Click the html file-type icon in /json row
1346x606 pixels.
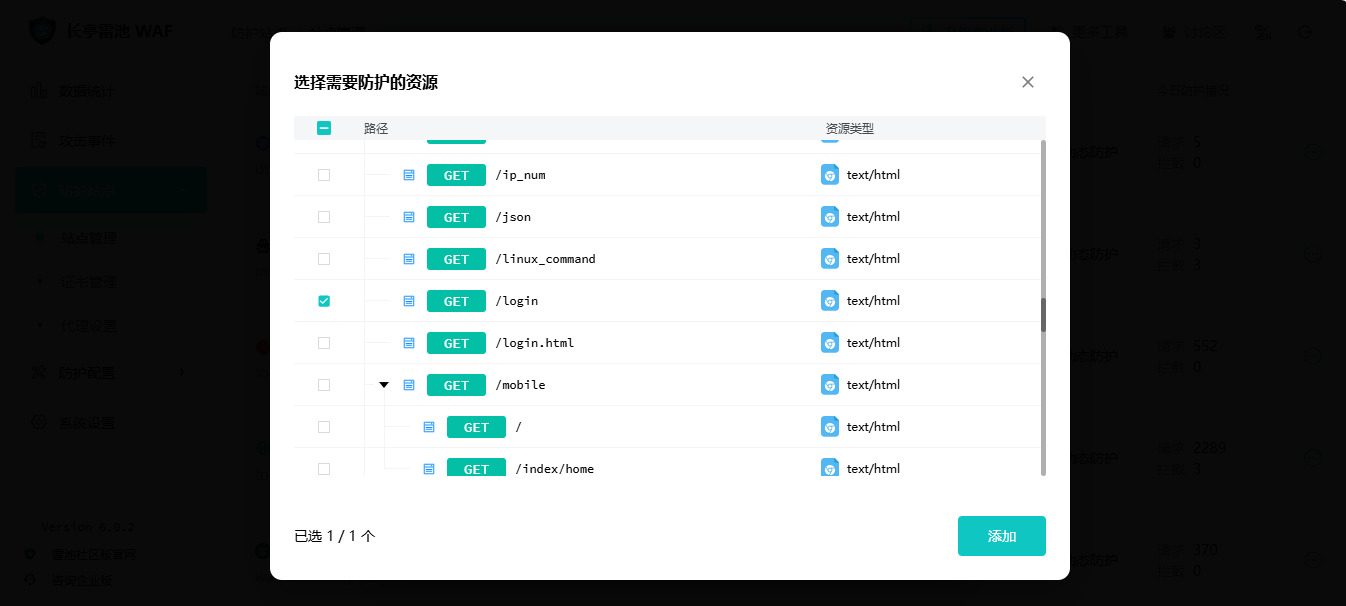click(x=830, y=217)
